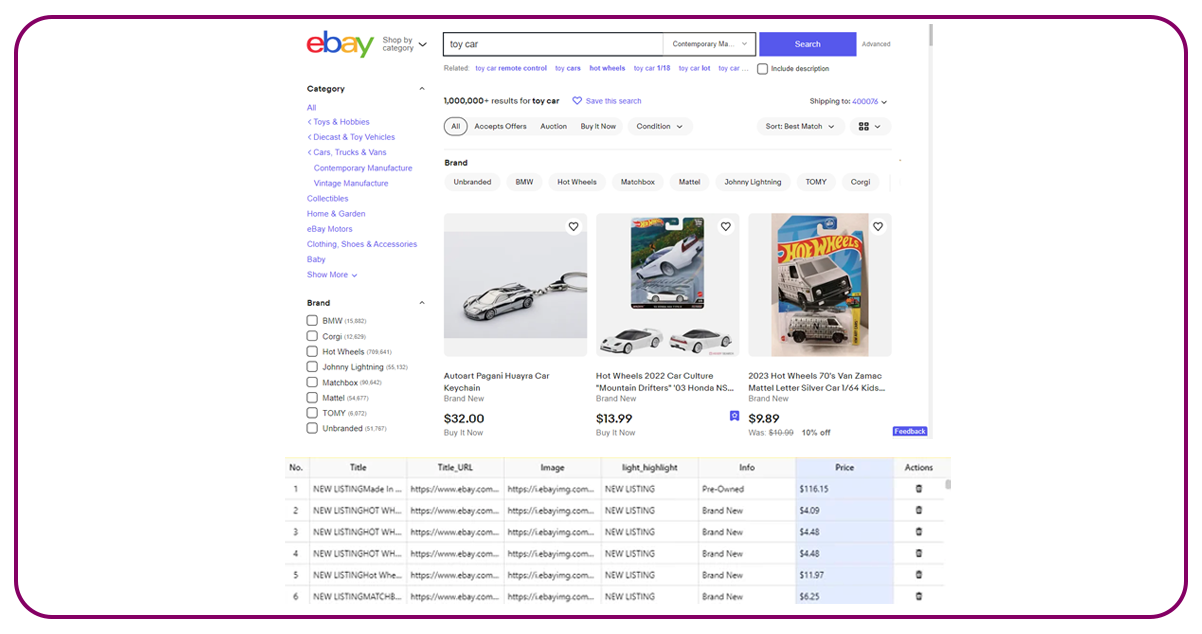Open the toy car remote control related search
Viewport: 1202px width, 634px height.
point(511,69)
